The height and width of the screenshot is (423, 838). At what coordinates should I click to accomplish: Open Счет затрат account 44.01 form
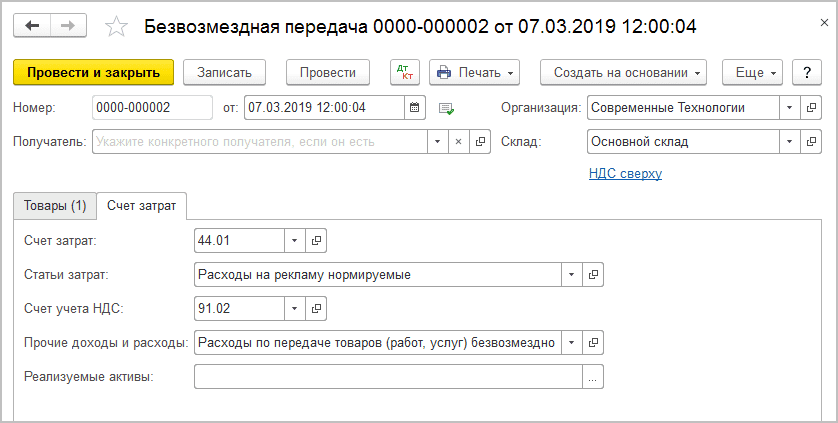tap(317, 241)
